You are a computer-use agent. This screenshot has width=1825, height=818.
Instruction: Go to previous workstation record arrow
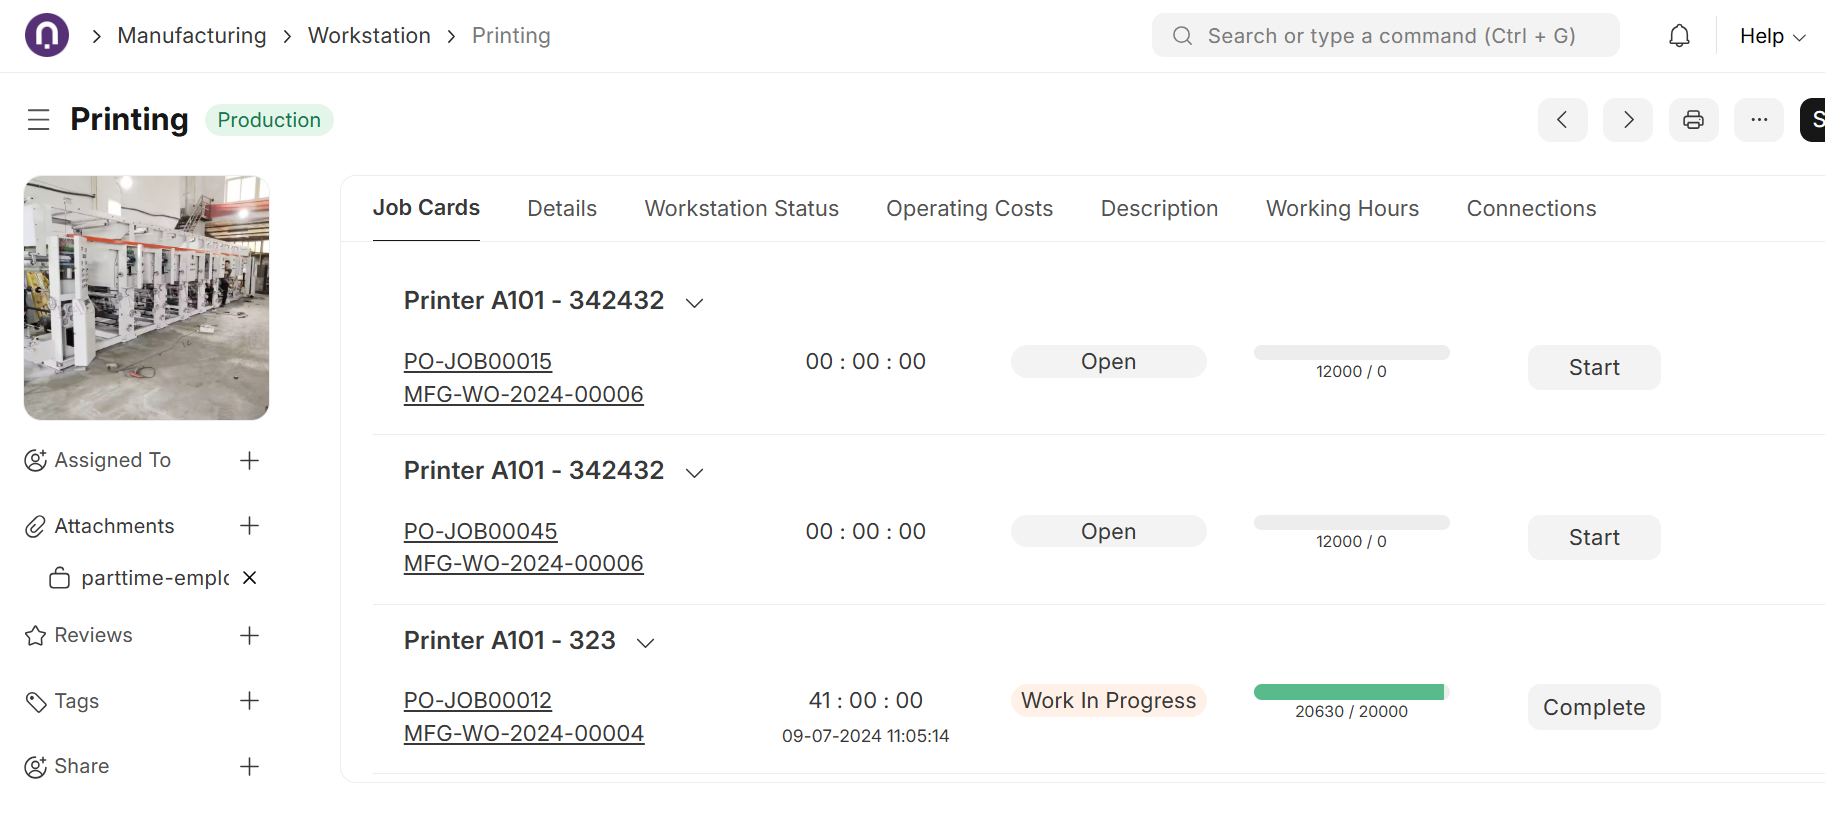point(1562,120)
